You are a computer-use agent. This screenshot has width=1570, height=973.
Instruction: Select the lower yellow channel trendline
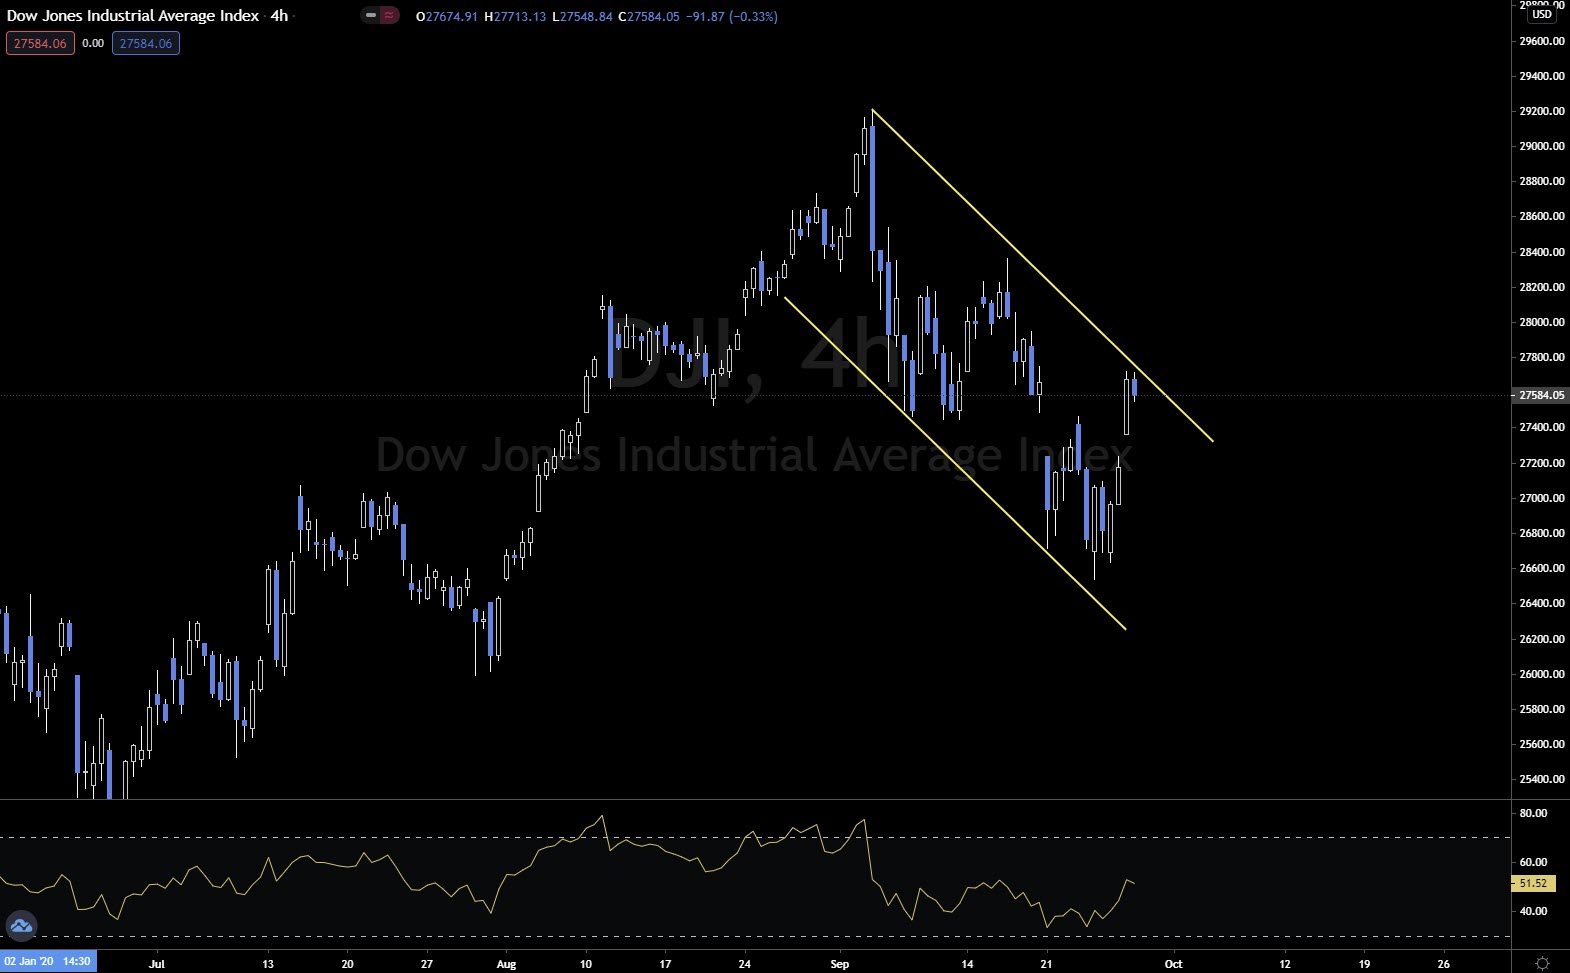click(955, 463)
